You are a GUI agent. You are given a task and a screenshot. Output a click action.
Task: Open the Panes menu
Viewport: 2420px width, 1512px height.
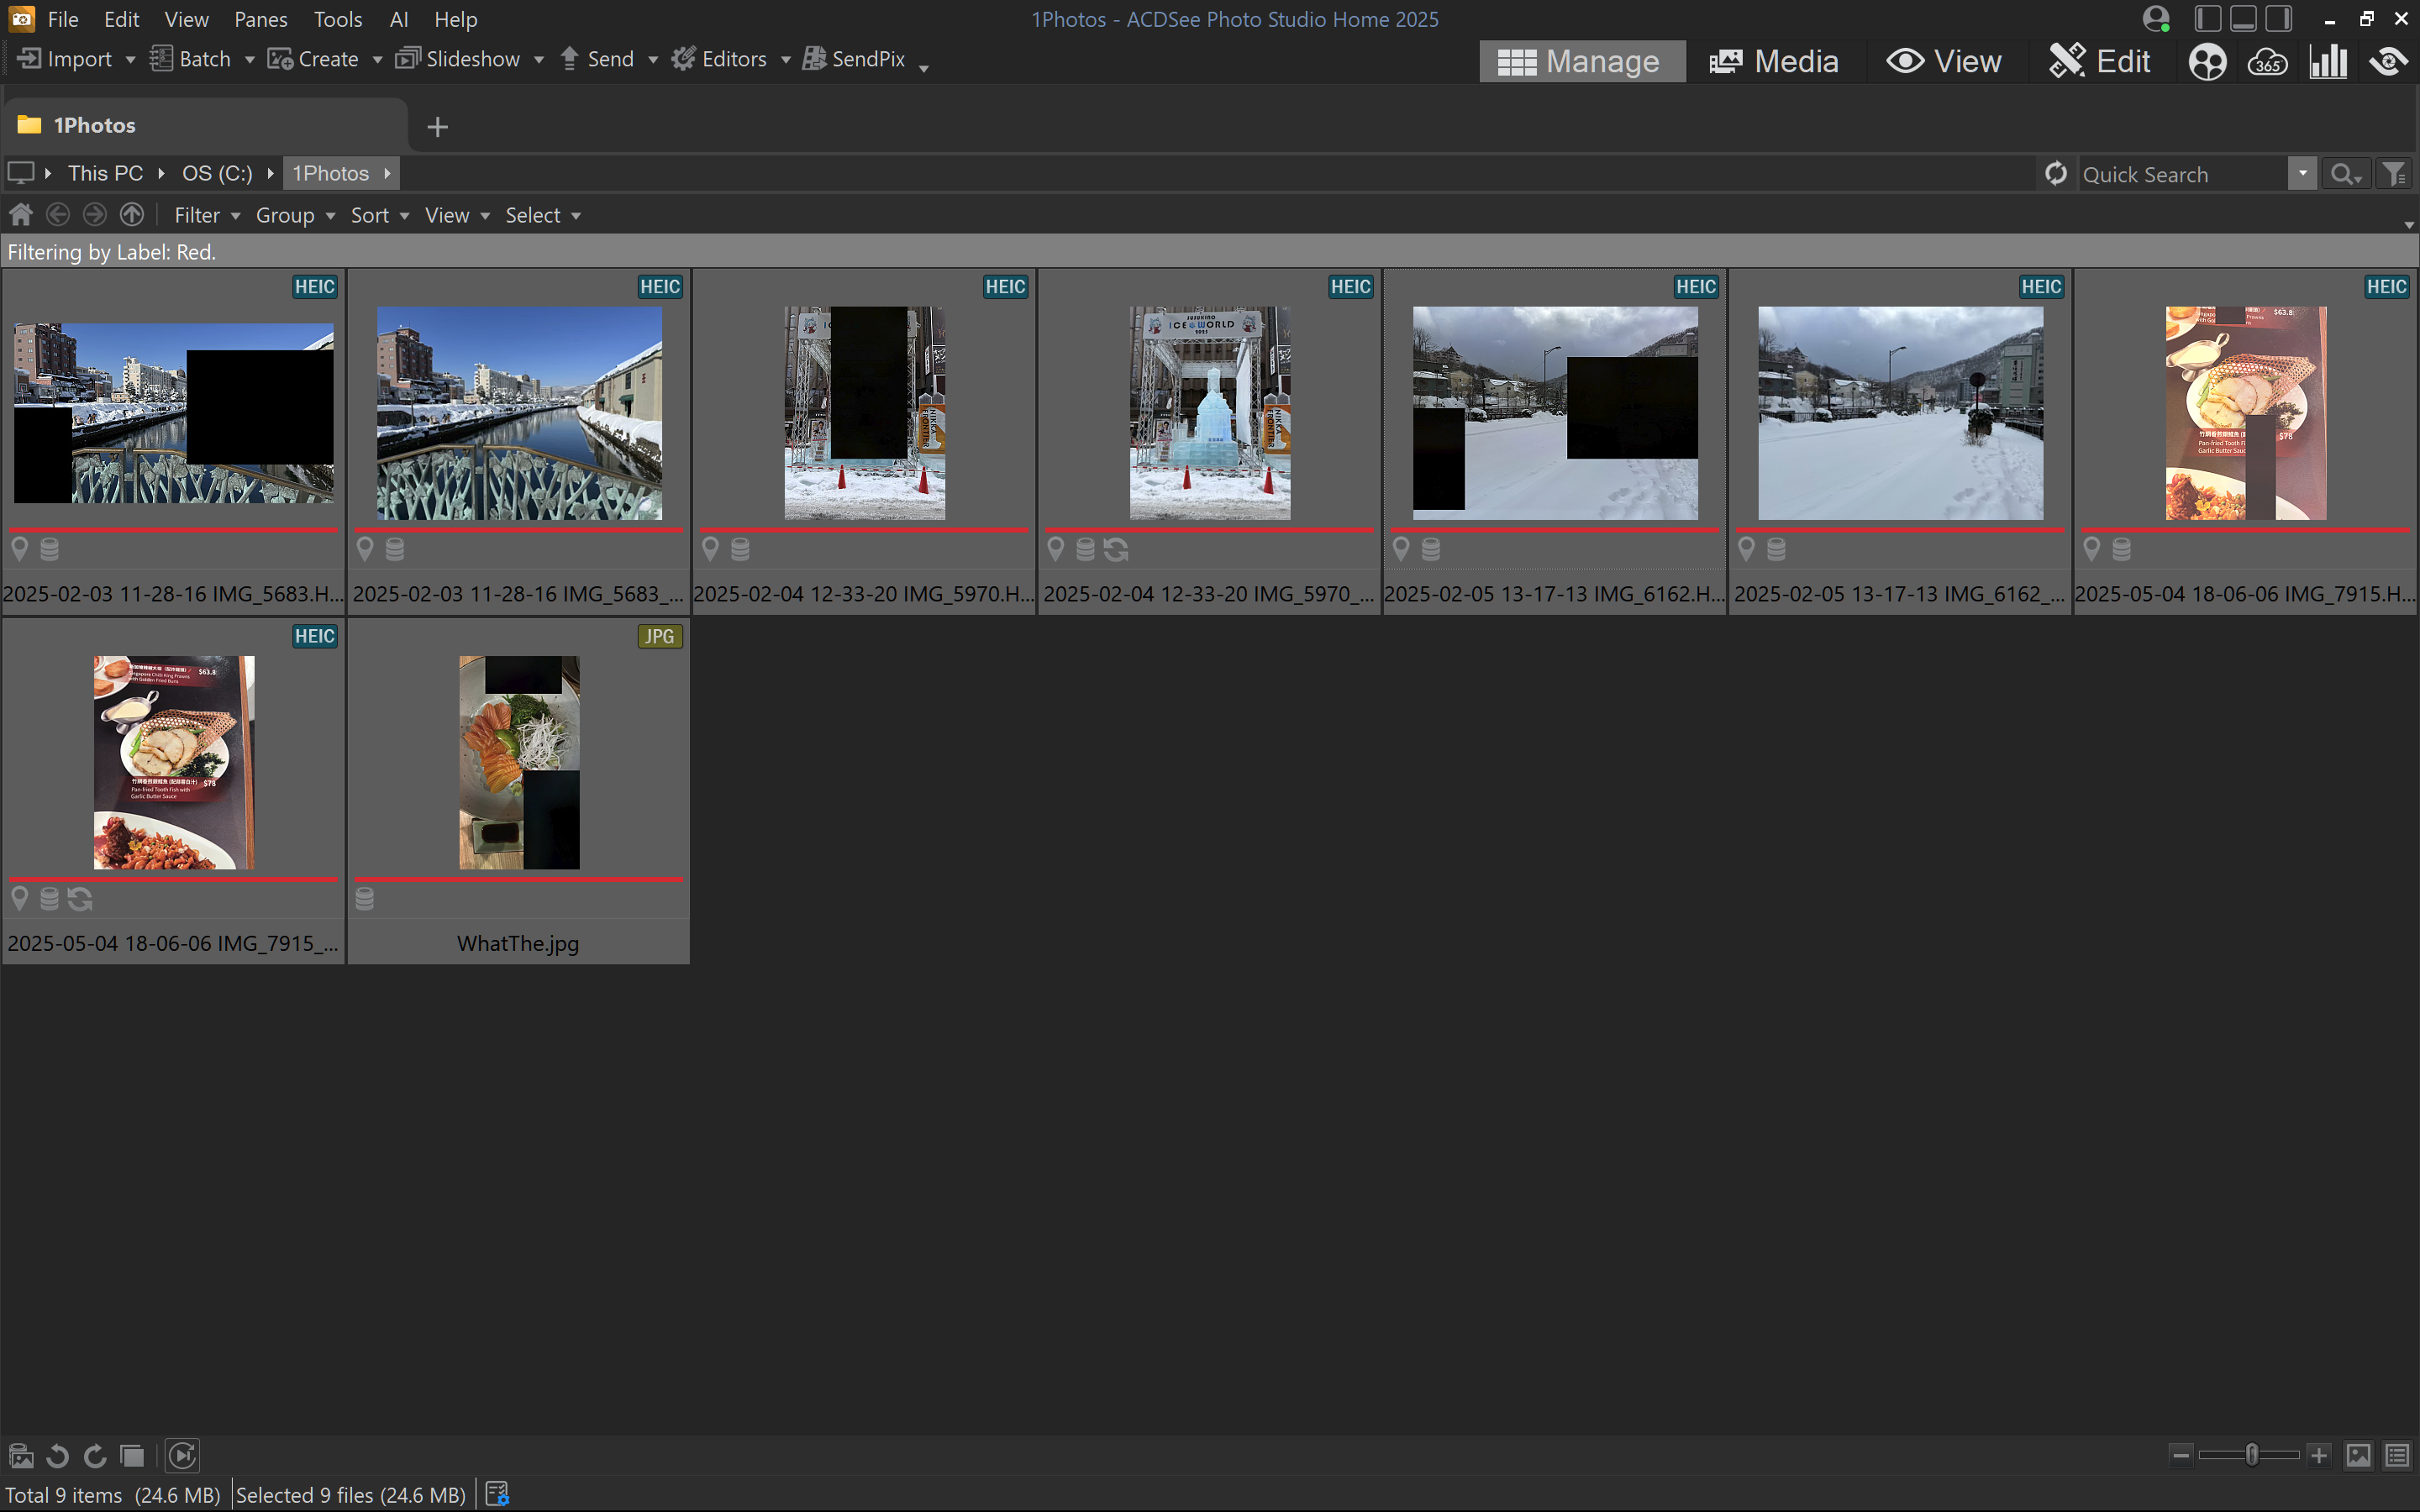click(x=260, y=19)
